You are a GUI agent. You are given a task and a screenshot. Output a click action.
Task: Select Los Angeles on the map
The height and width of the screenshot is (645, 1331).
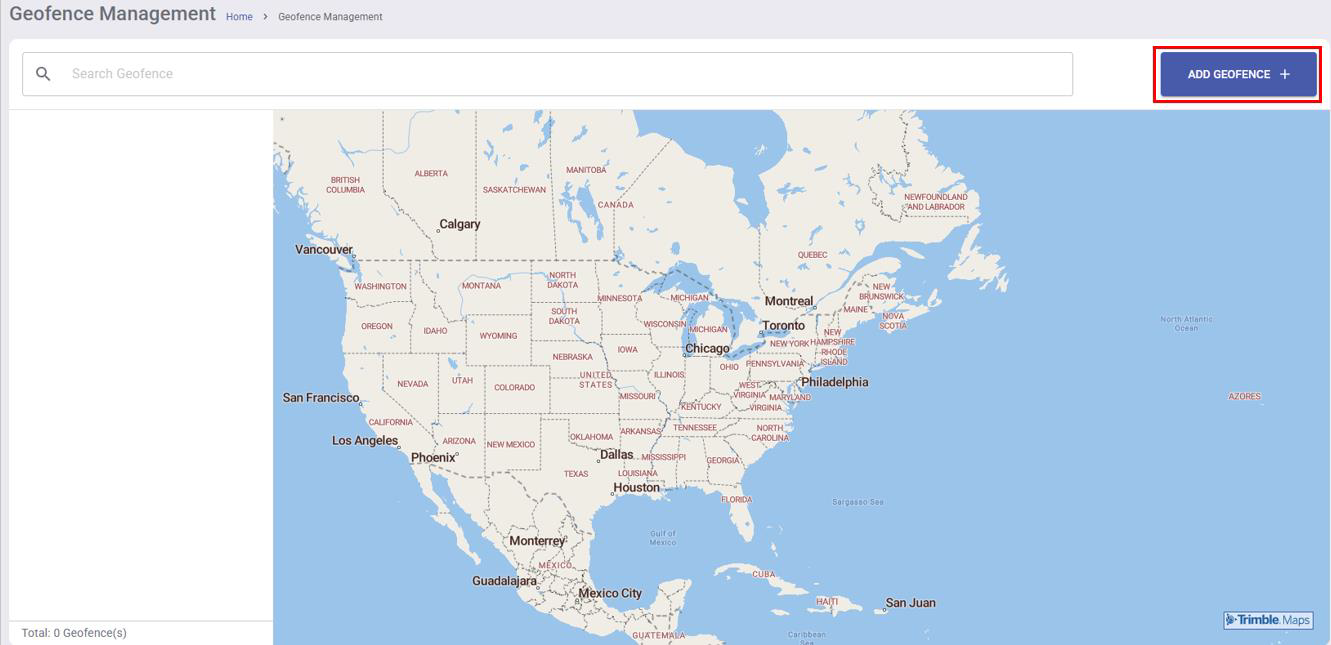tap(365, 441)
